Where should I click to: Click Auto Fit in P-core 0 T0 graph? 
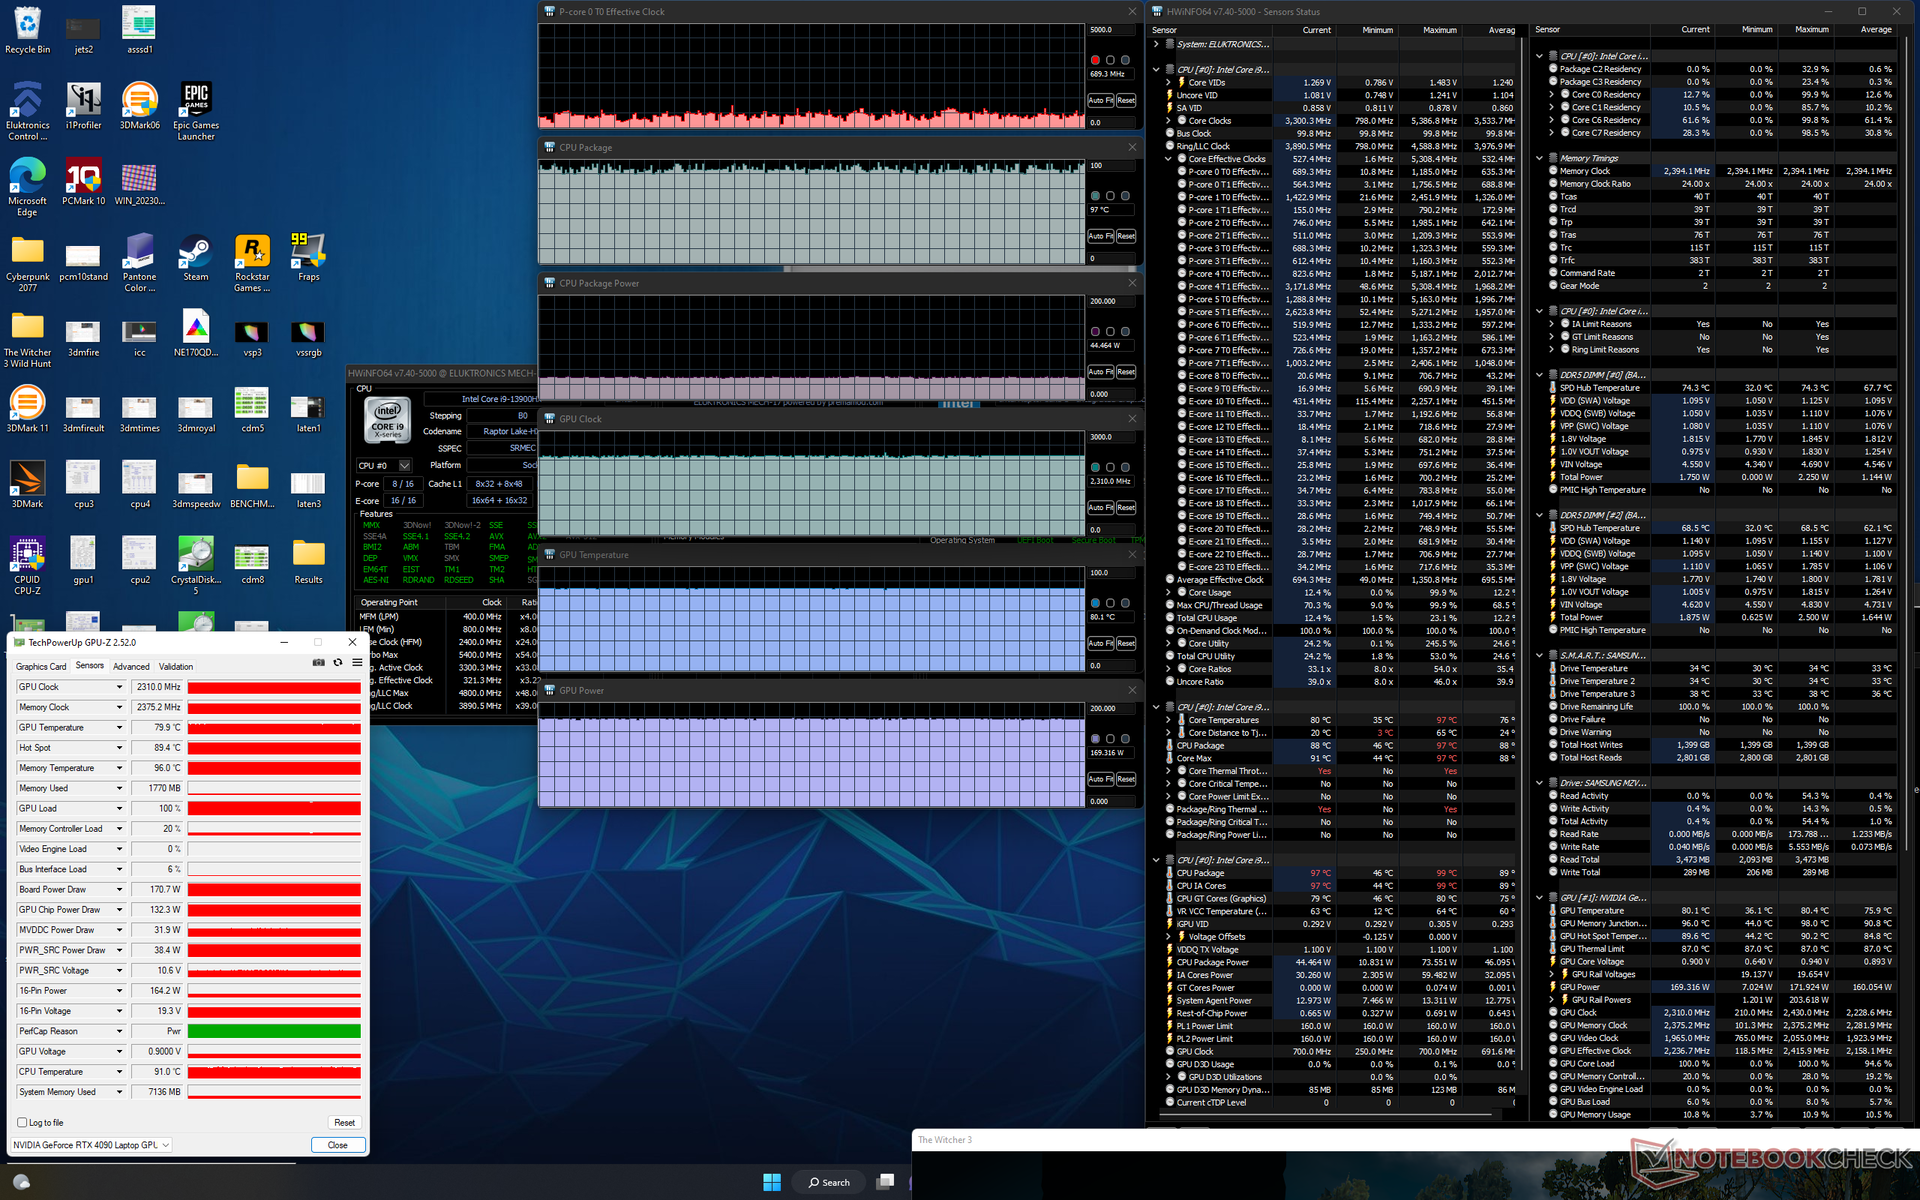(1101, 101)
